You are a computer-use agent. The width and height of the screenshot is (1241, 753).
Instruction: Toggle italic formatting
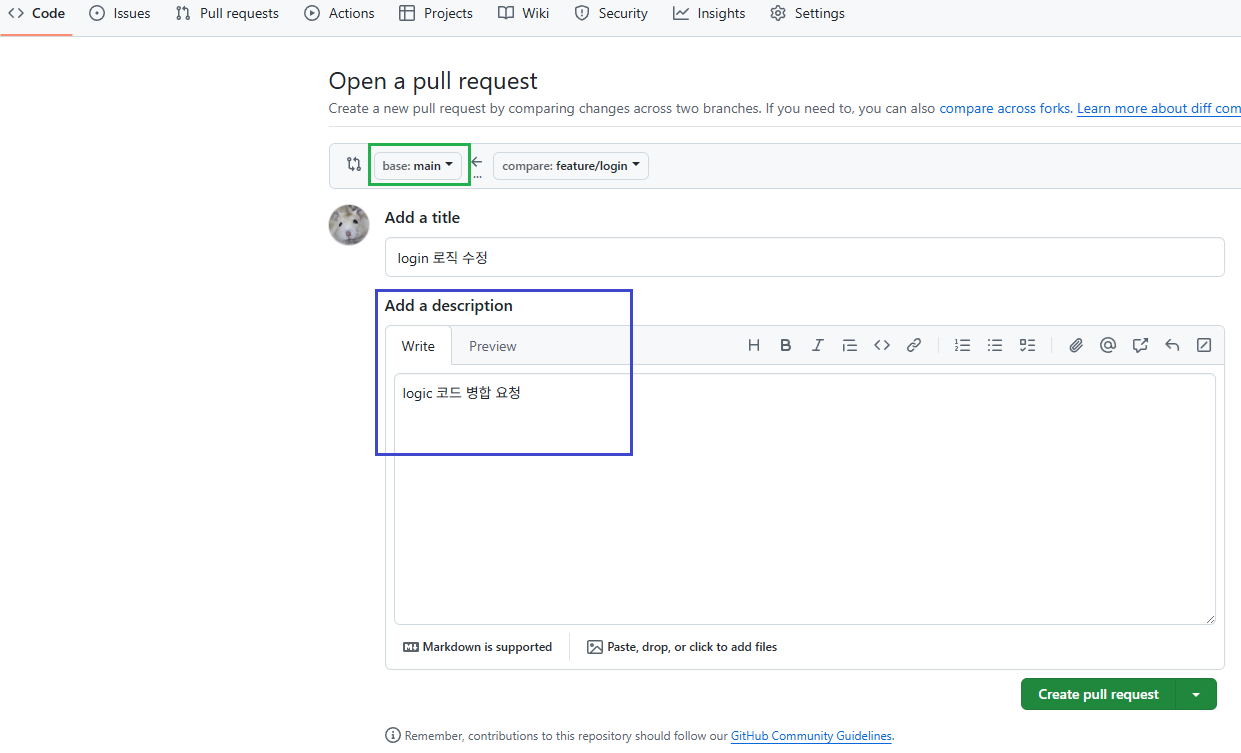(x=817, y=345)
